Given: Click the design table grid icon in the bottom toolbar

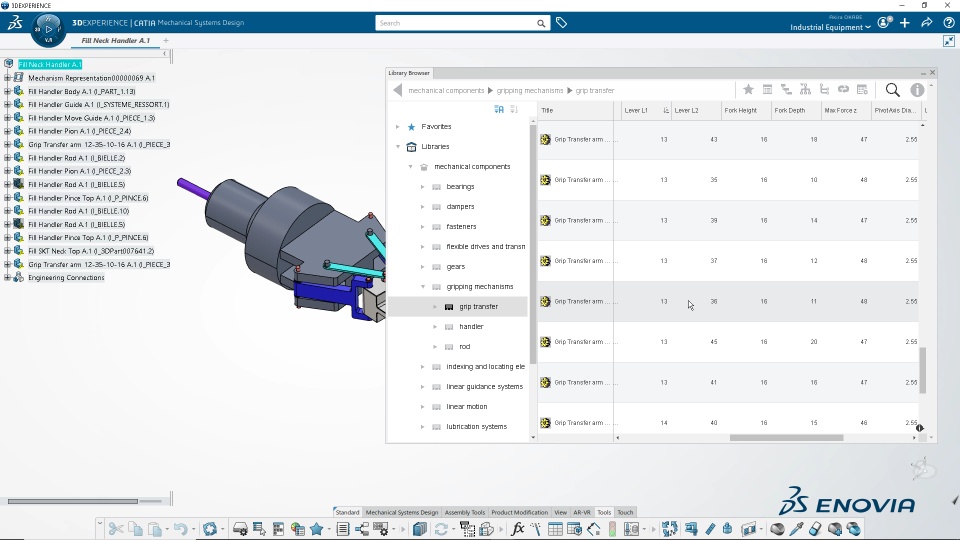Looking at the screenshot, I should 555,529.
